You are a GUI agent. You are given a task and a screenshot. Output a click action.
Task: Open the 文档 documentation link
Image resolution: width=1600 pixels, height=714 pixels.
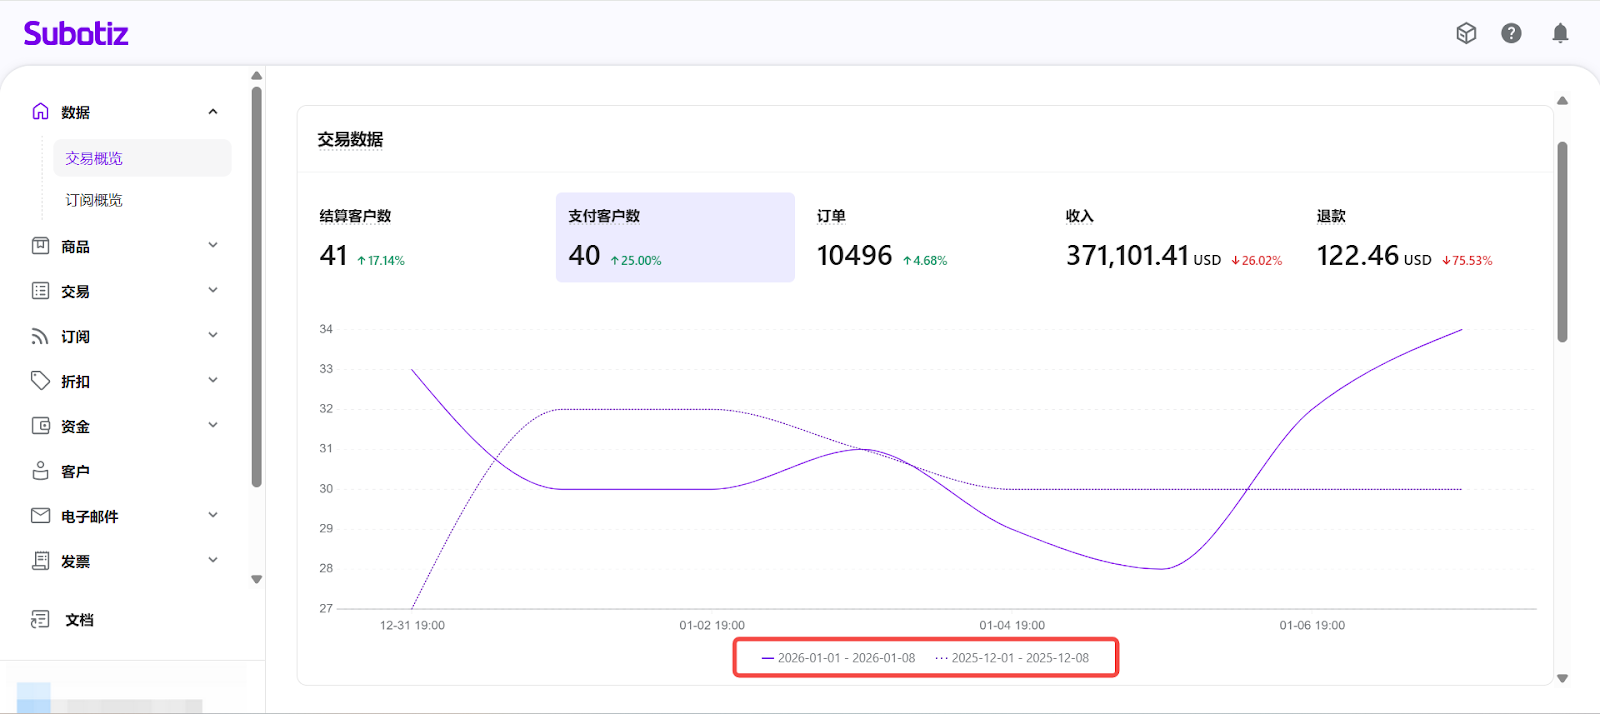pos(79,620)
